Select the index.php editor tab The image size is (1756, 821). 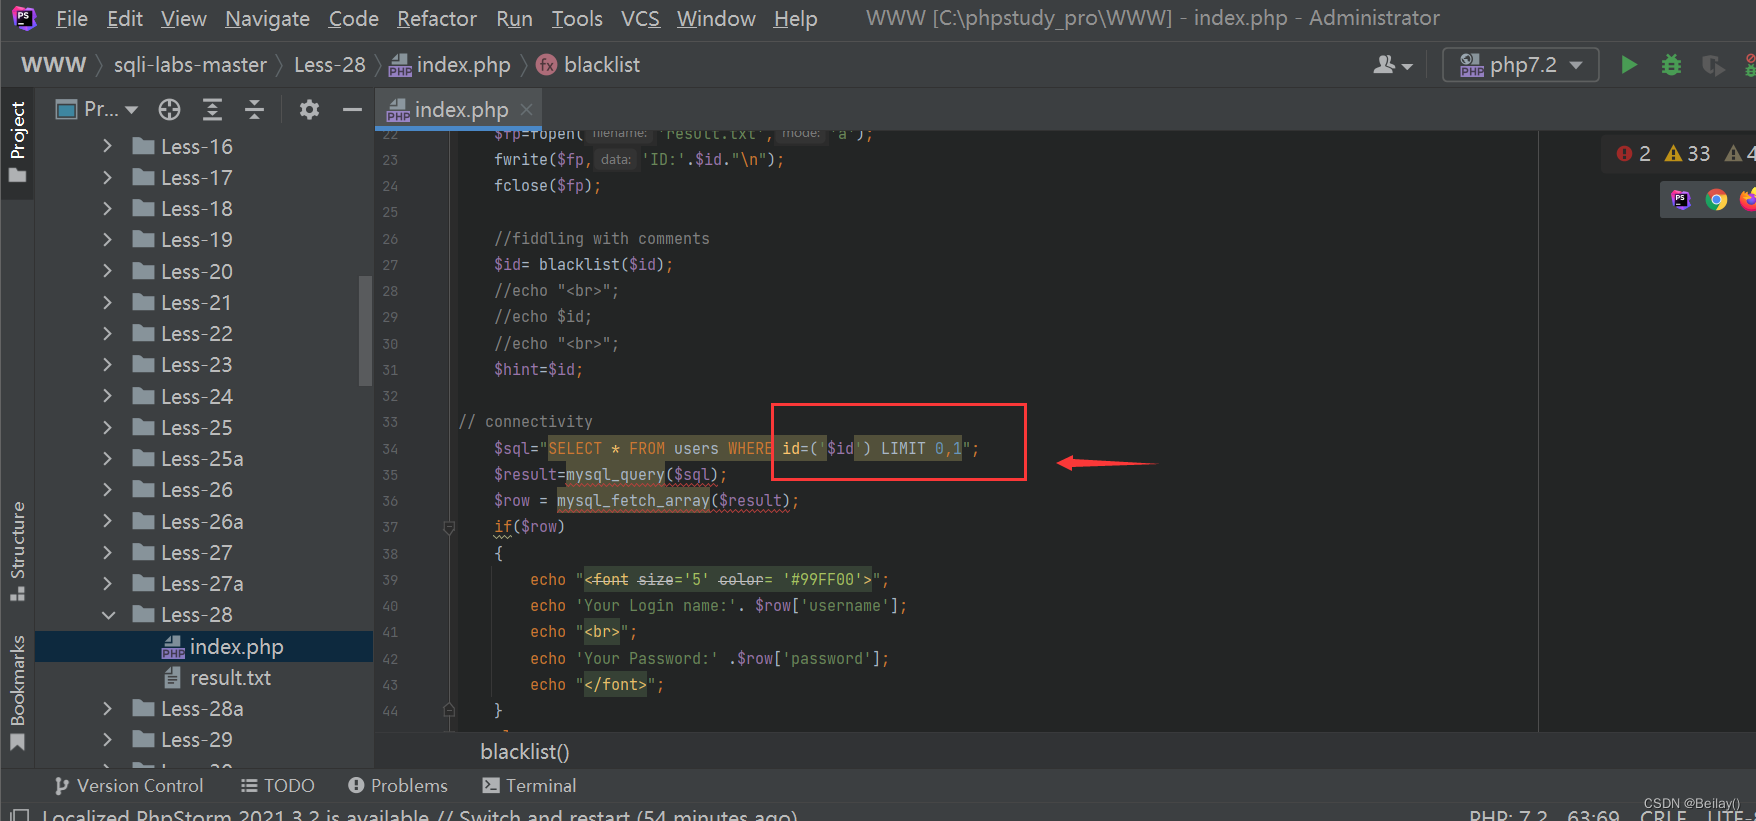click(461, 109)
